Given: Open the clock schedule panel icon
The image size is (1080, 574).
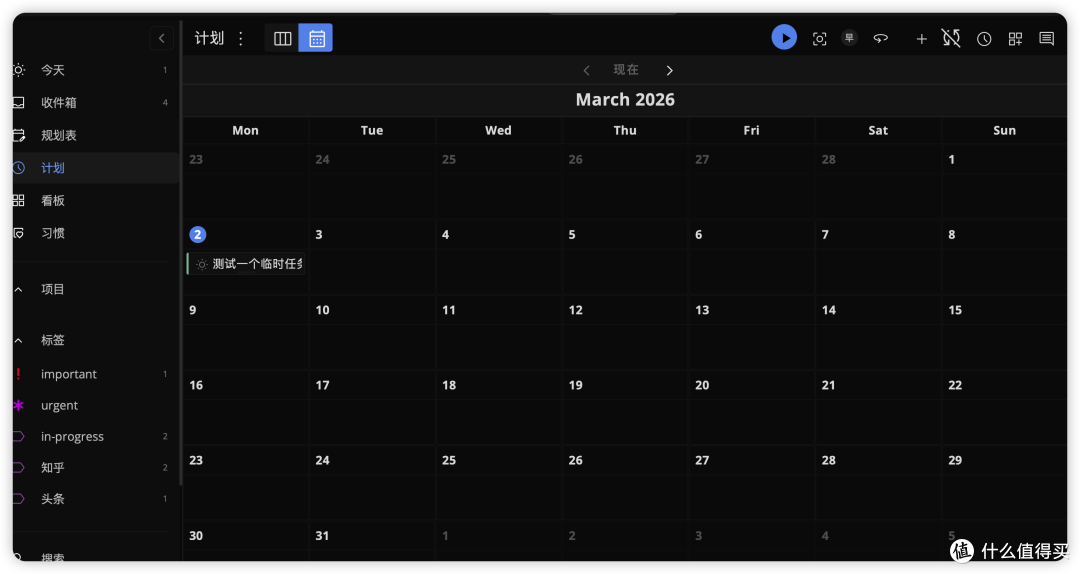Looking at the screenshot, I should pyautogui.click(x=984, y=39).
